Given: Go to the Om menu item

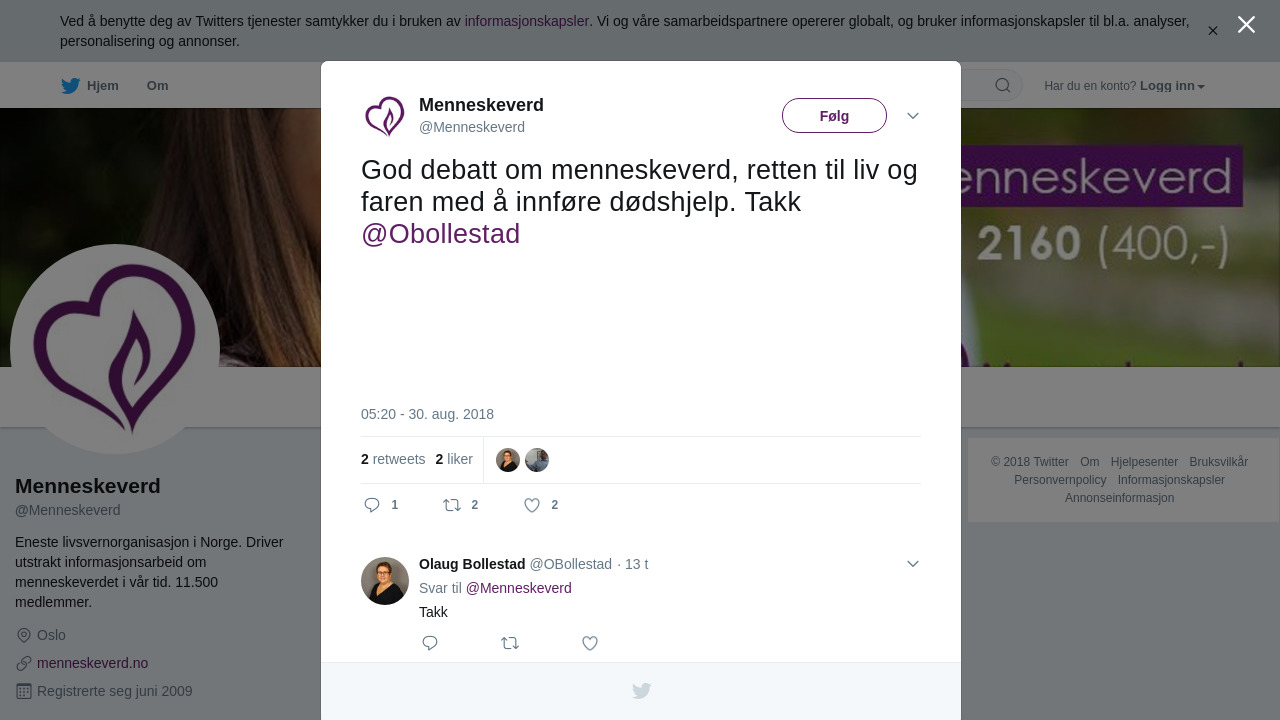Looking at the screenshot, I should pos(157,86).
